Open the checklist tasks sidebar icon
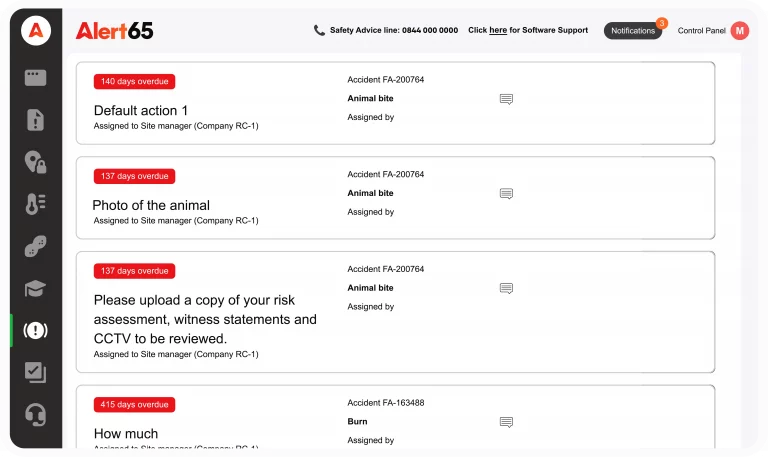This screenshot has height=457, width=768. 36,372
